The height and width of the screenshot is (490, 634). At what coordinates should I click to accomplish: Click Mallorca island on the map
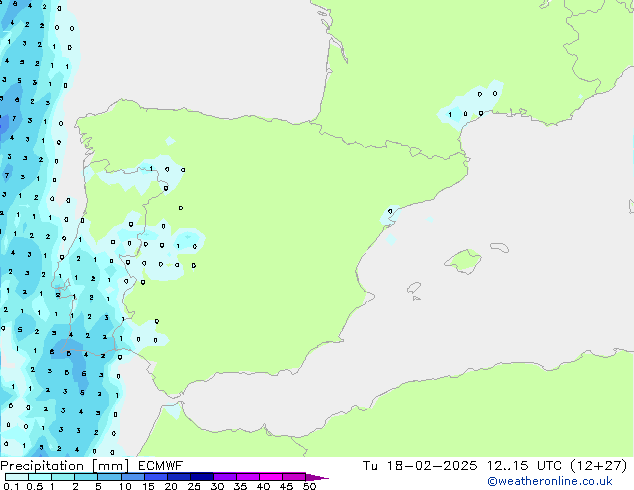[x=463, y=261]
